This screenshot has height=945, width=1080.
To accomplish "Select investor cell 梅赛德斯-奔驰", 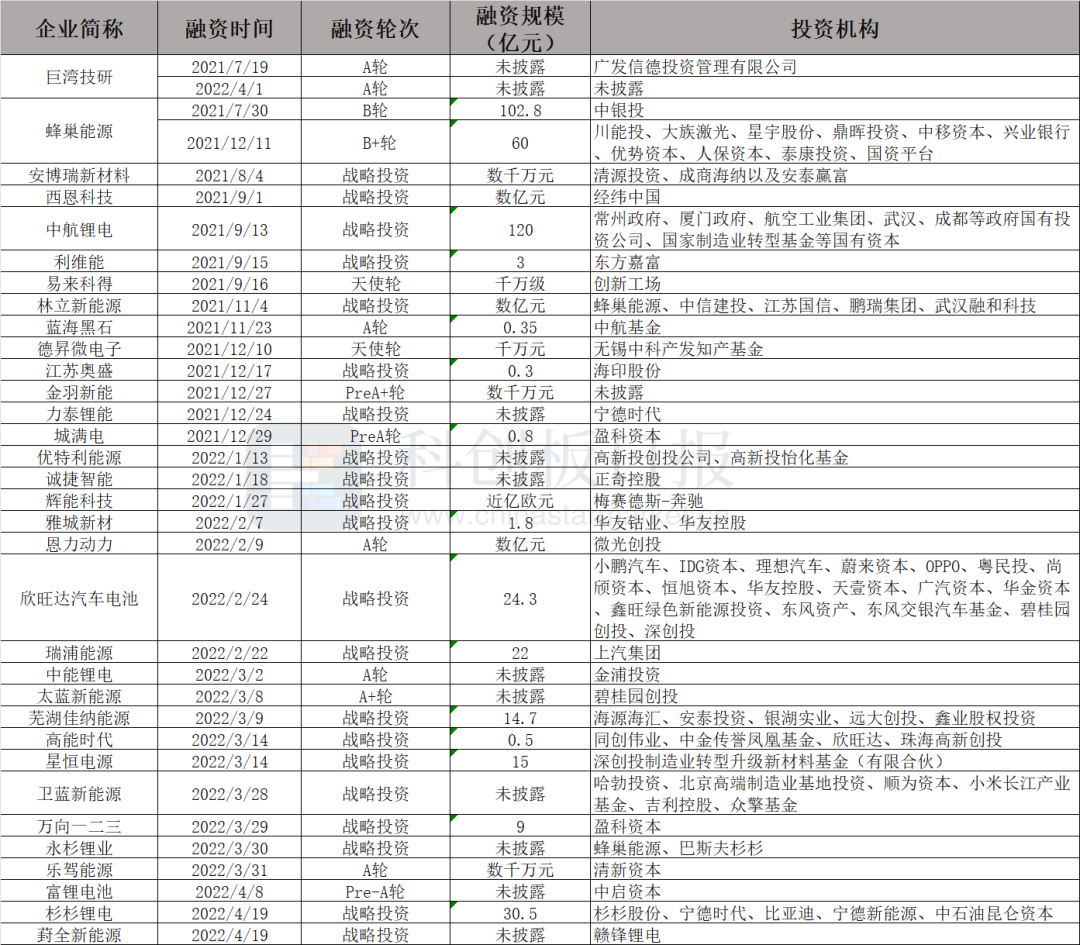I will [x=835, y=501].
